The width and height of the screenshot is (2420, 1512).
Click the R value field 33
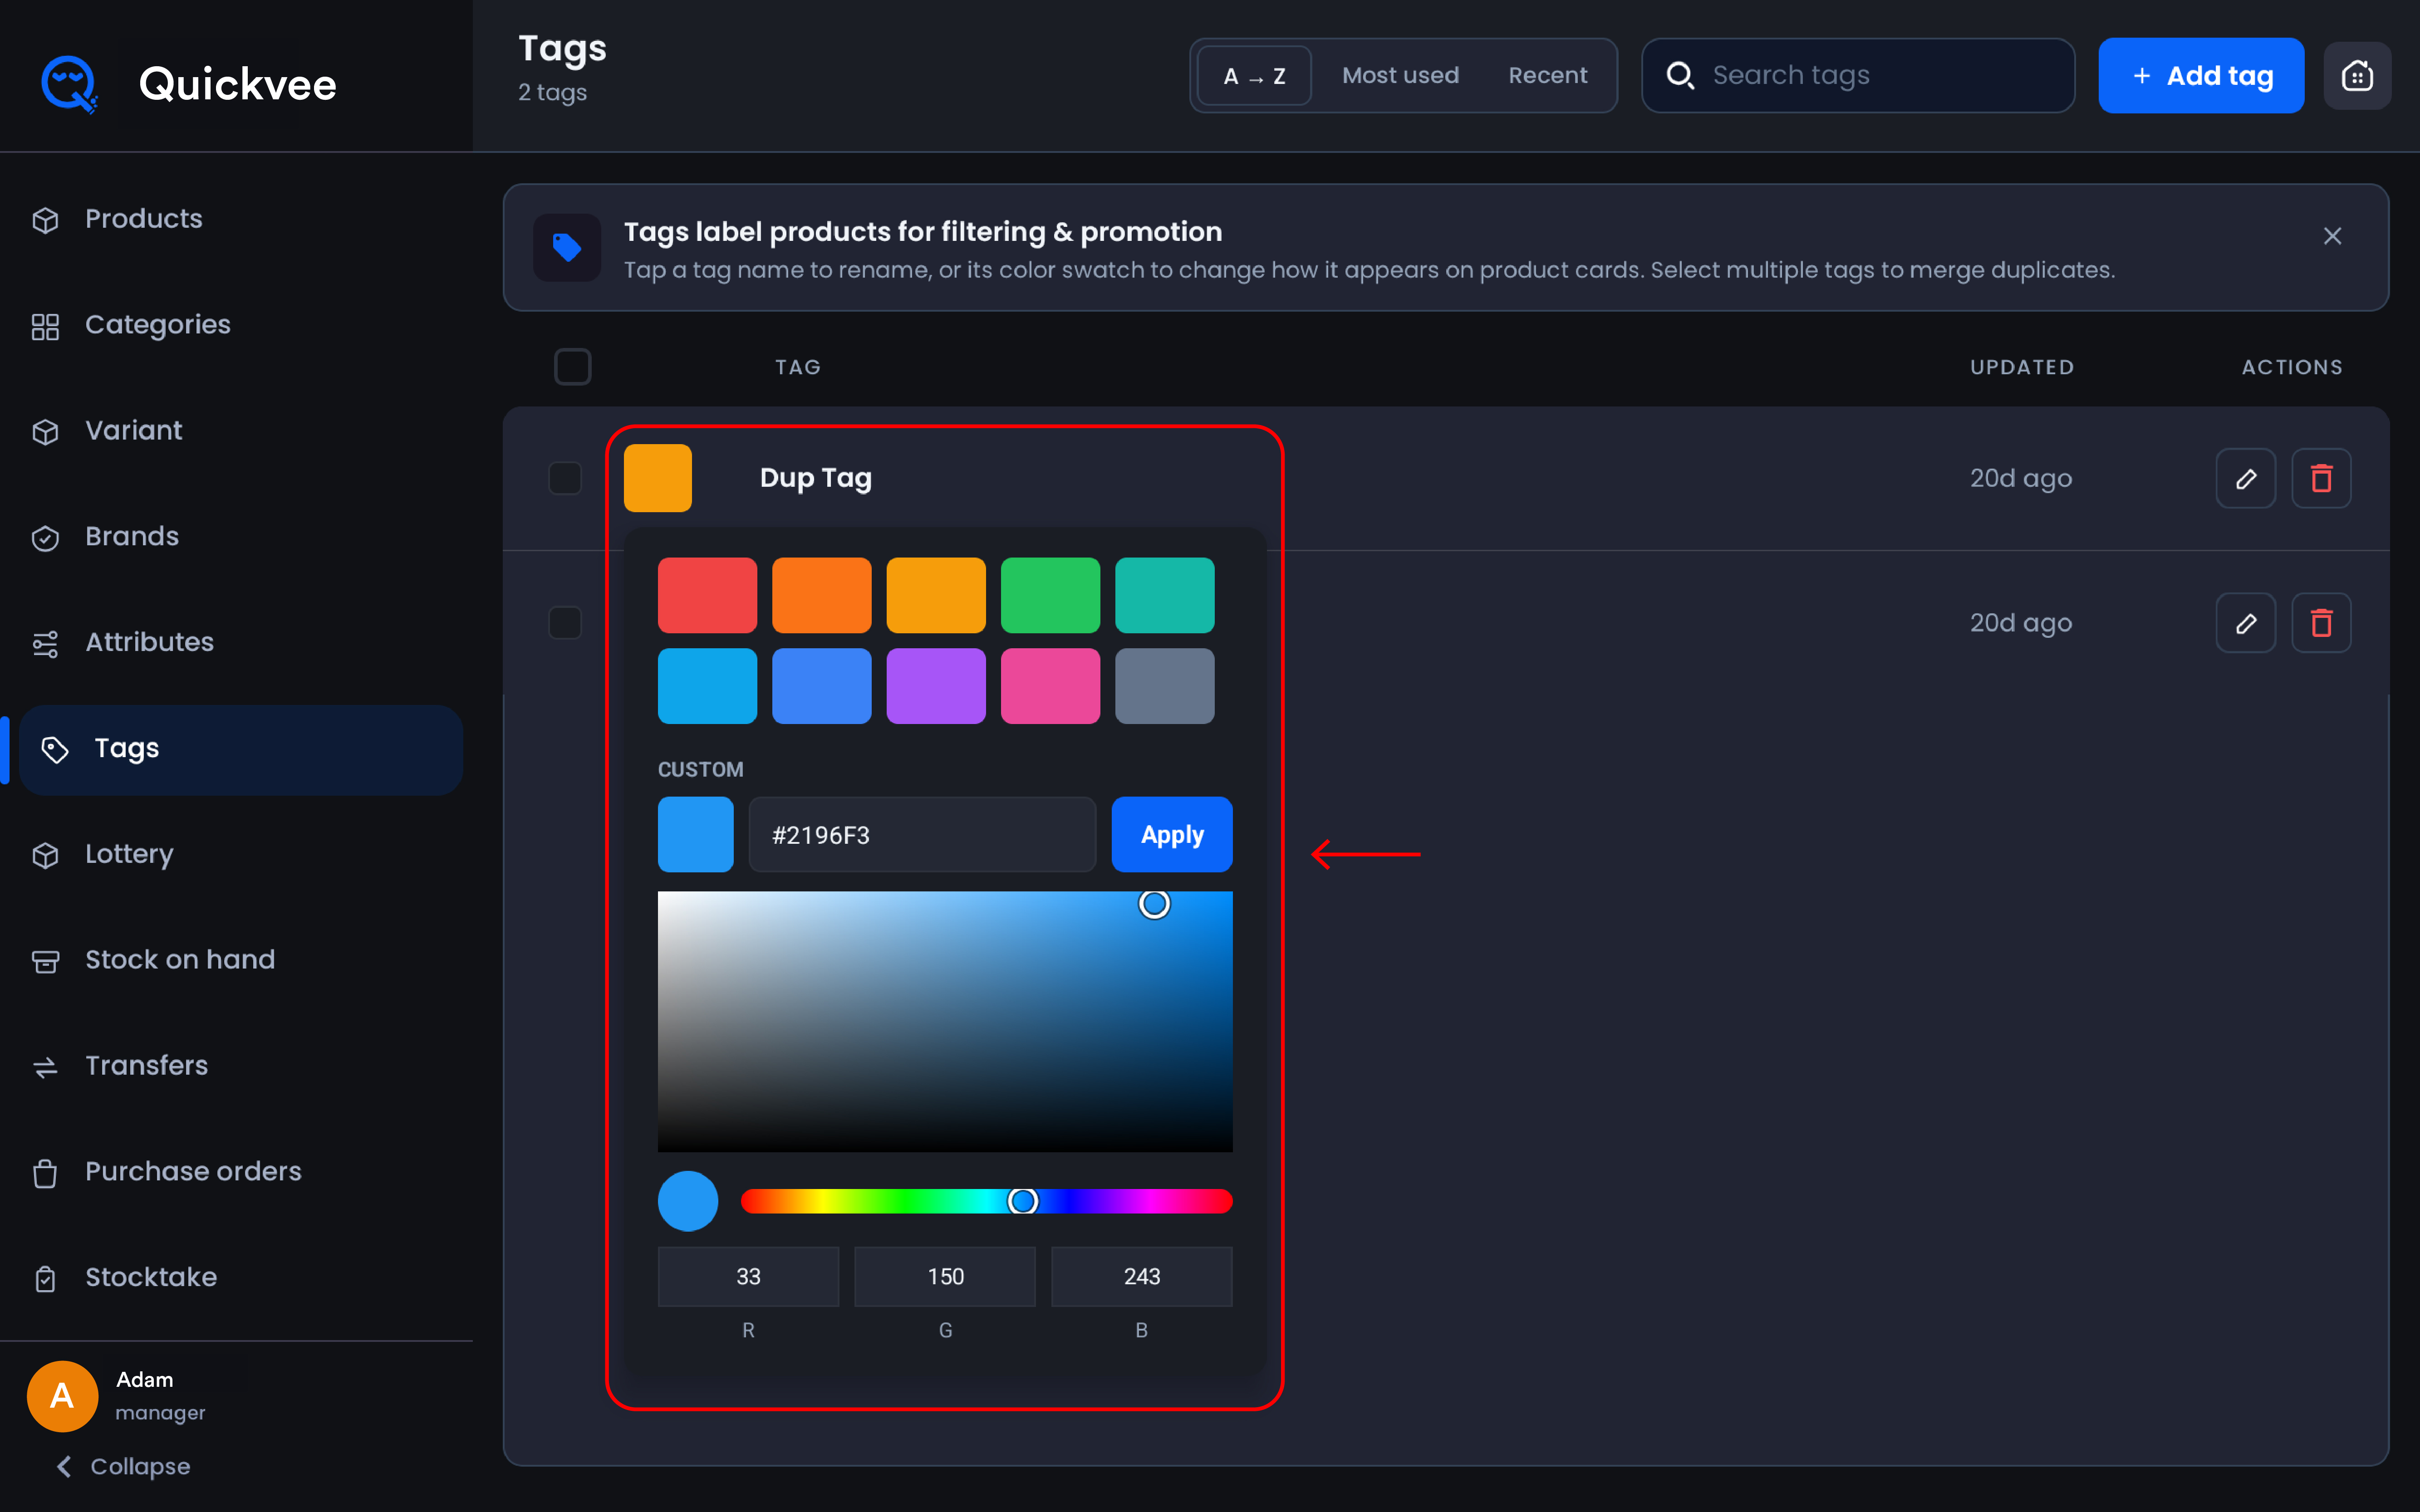(x=748, y=1276)
